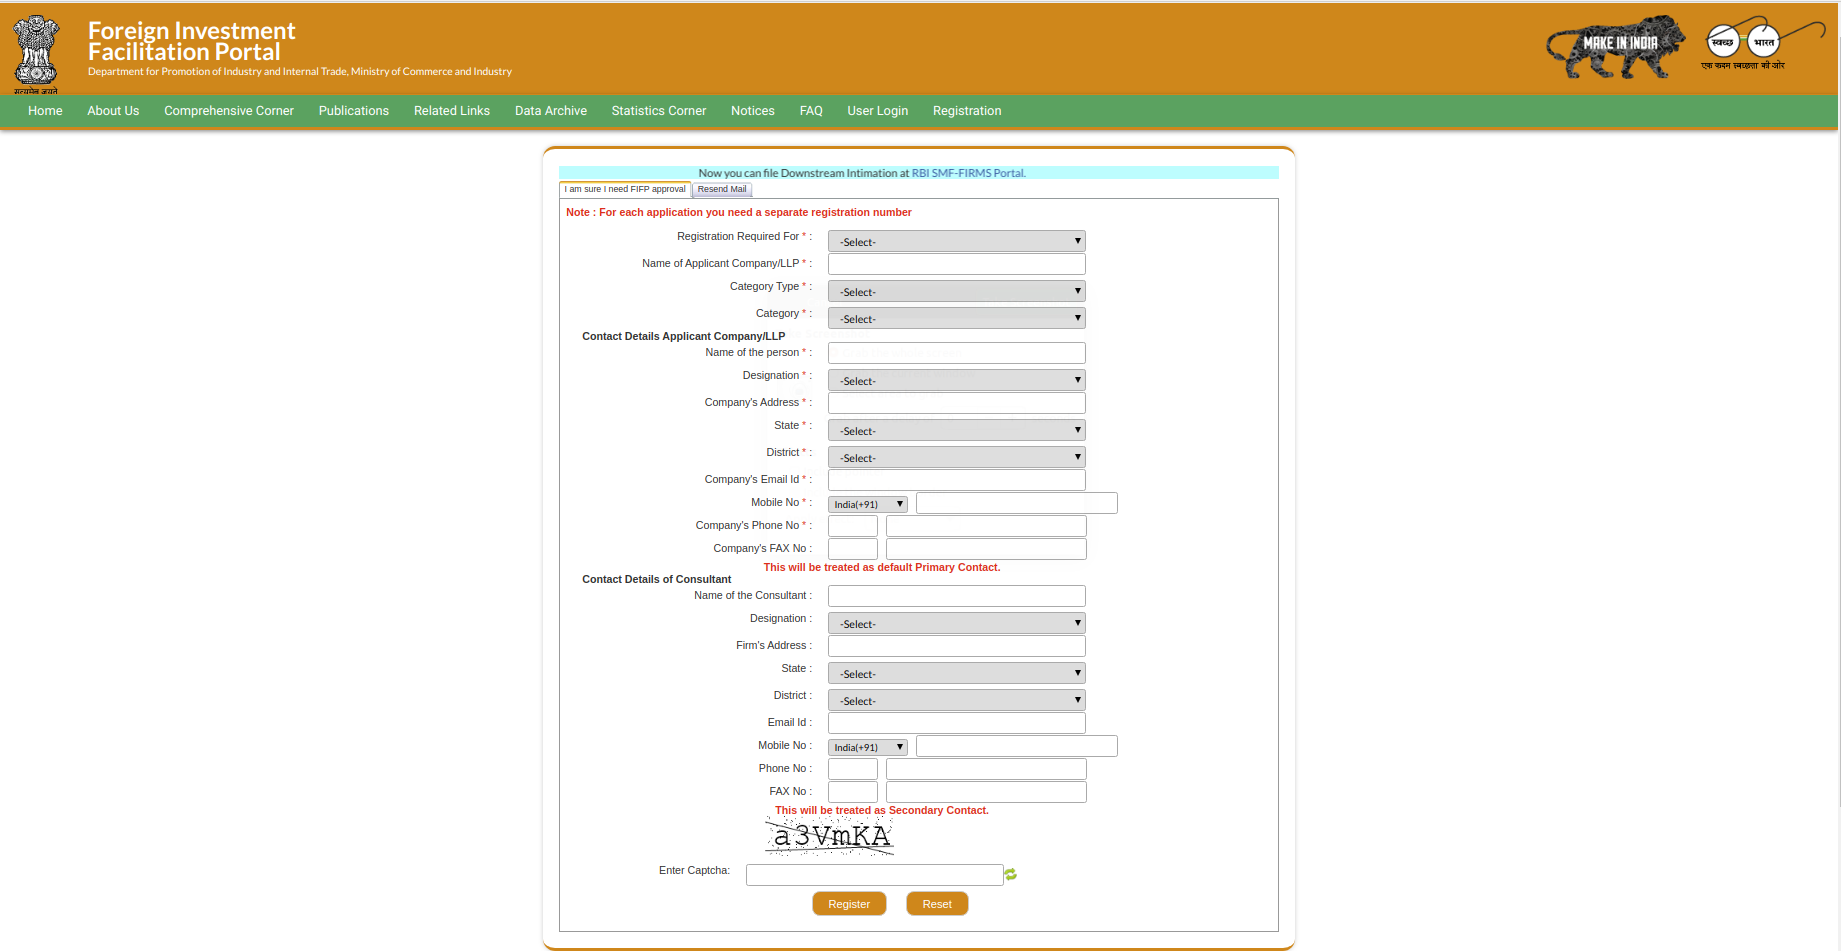Screen dimensions: 1841x951
Task: Open the consultant Designation dropdown
Action: [955, 622]
